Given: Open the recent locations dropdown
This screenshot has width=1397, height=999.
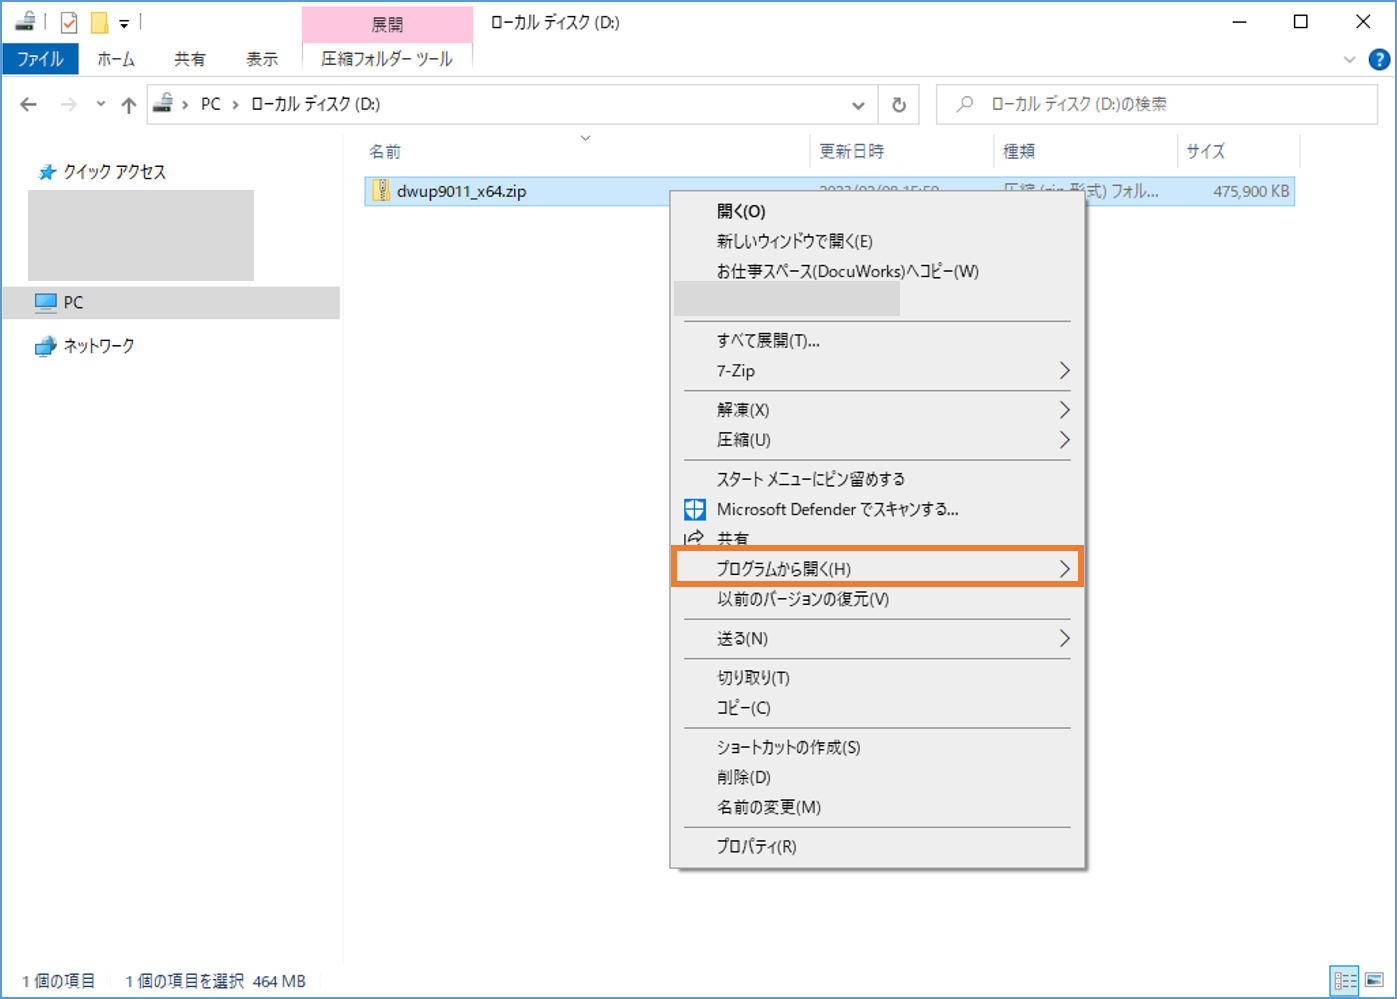Looking at the screenshot, I should coord(100,104).
